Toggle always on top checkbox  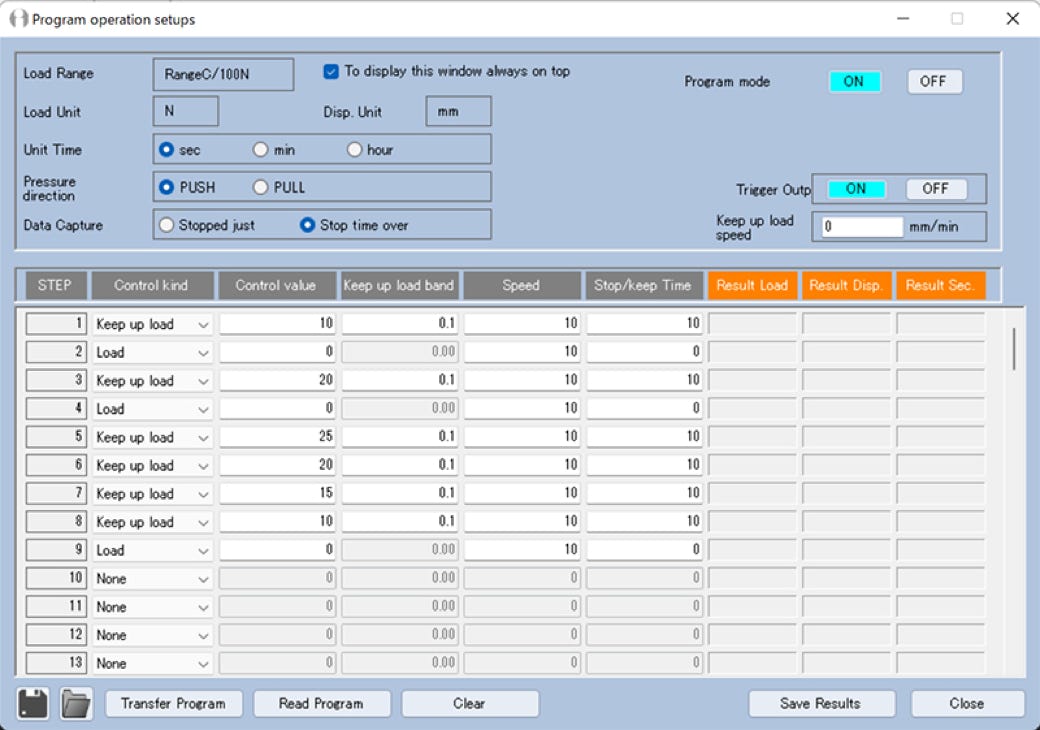[x=330, y=71]
